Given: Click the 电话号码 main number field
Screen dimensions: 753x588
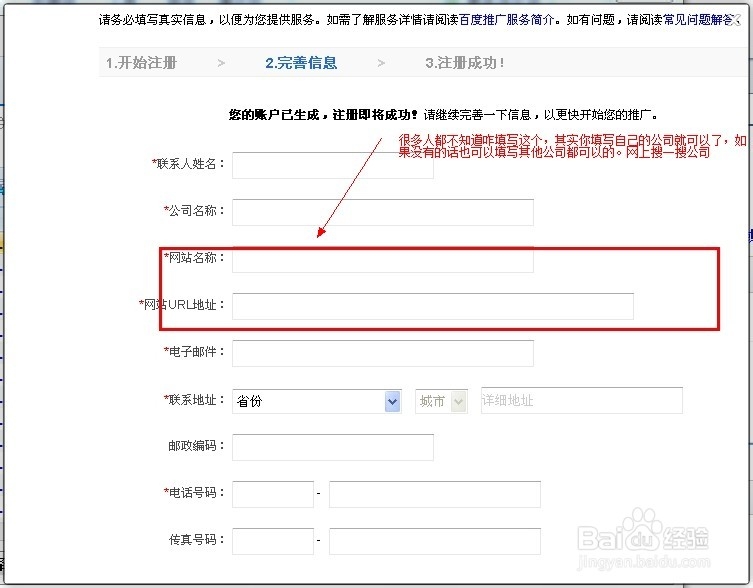Looking at the screenshot, I should point(435,494).
